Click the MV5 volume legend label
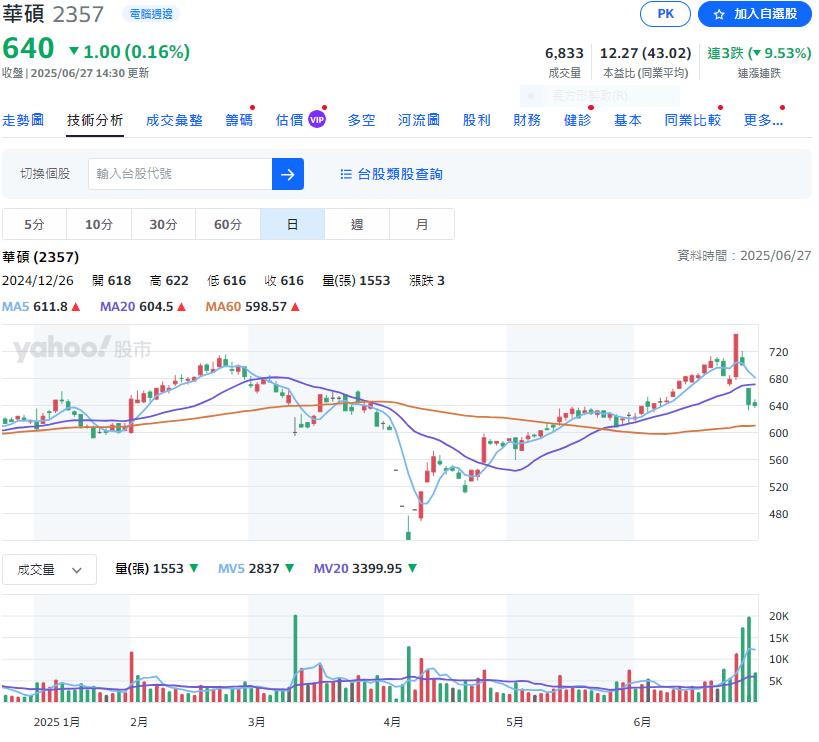The height and width of the screenshot is (742, 819). coord(231,568)
